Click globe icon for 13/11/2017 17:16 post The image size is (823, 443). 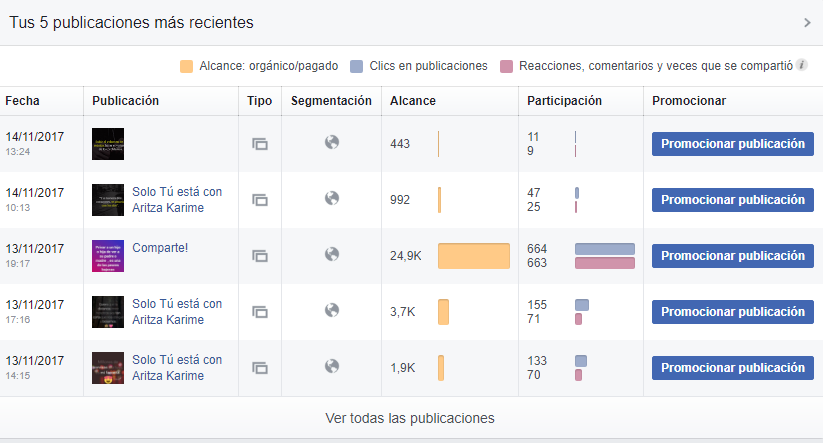332,310
